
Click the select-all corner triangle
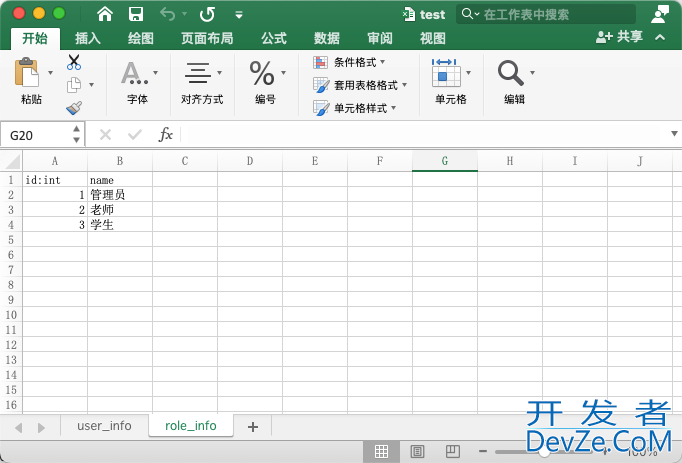pos(12,161)
